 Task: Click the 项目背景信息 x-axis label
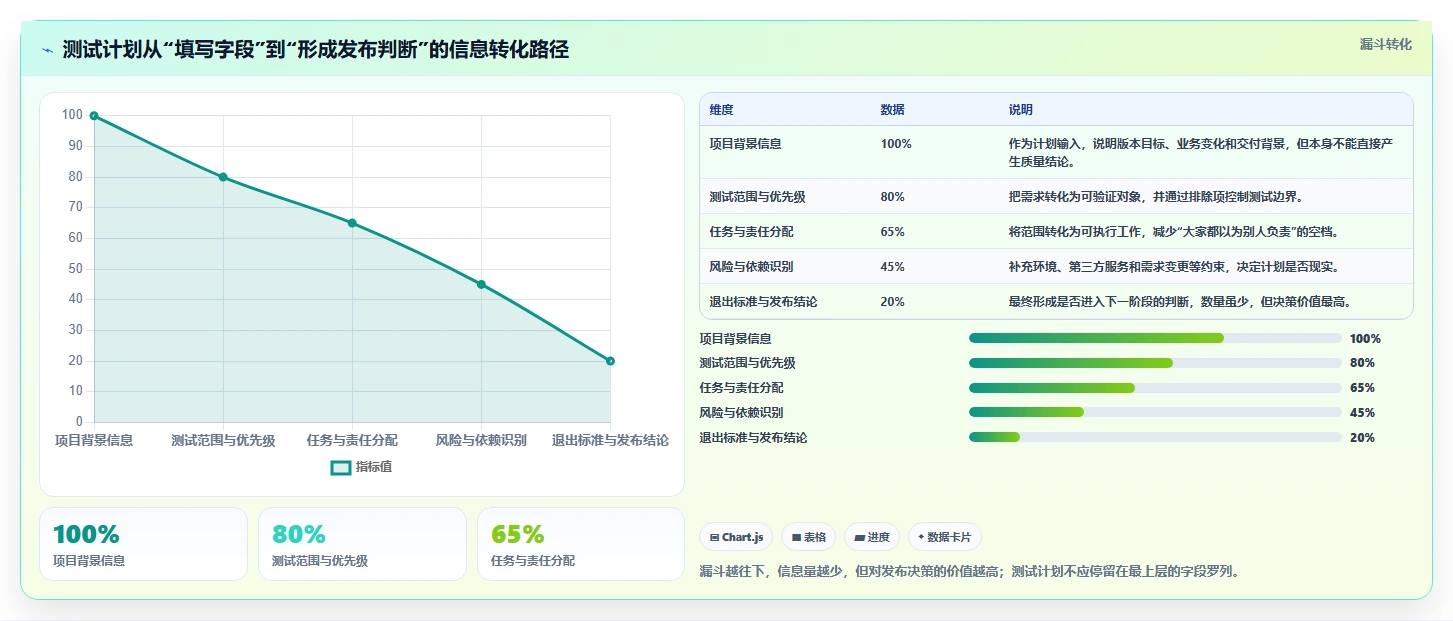pyautogui.click(x=94, y=440)
